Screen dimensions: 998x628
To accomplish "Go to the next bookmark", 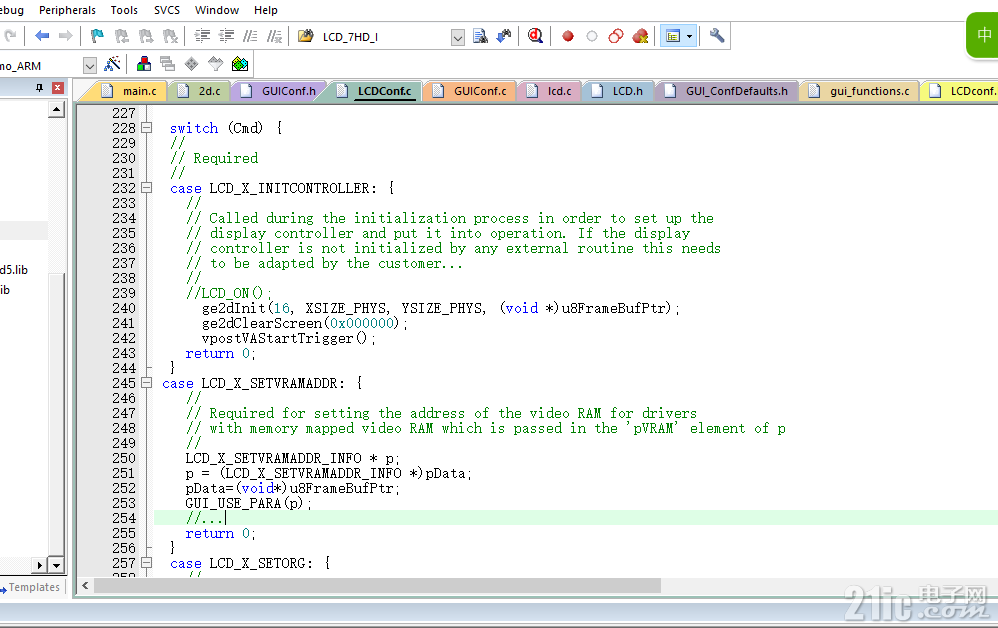I will coord(146,36).
